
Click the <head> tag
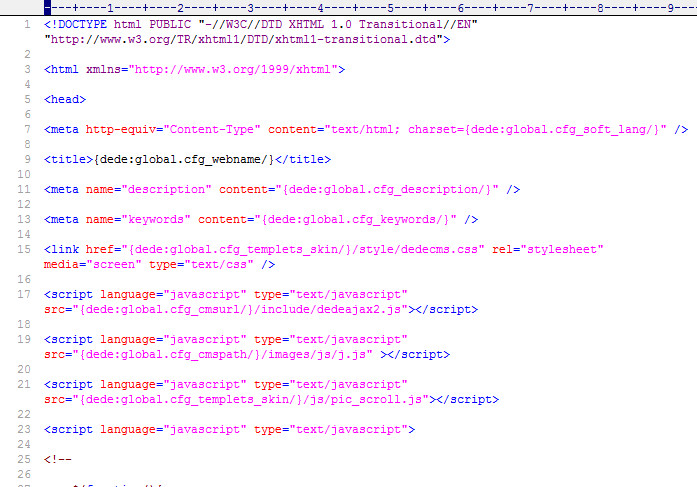click(65, 99)
